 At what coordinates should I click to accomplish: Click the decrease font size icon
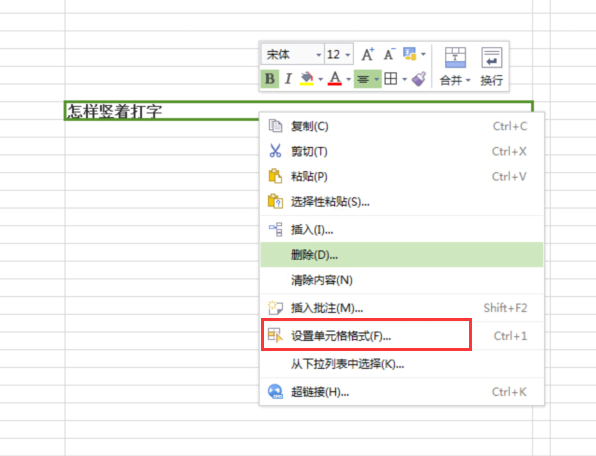tap(389, 54)
